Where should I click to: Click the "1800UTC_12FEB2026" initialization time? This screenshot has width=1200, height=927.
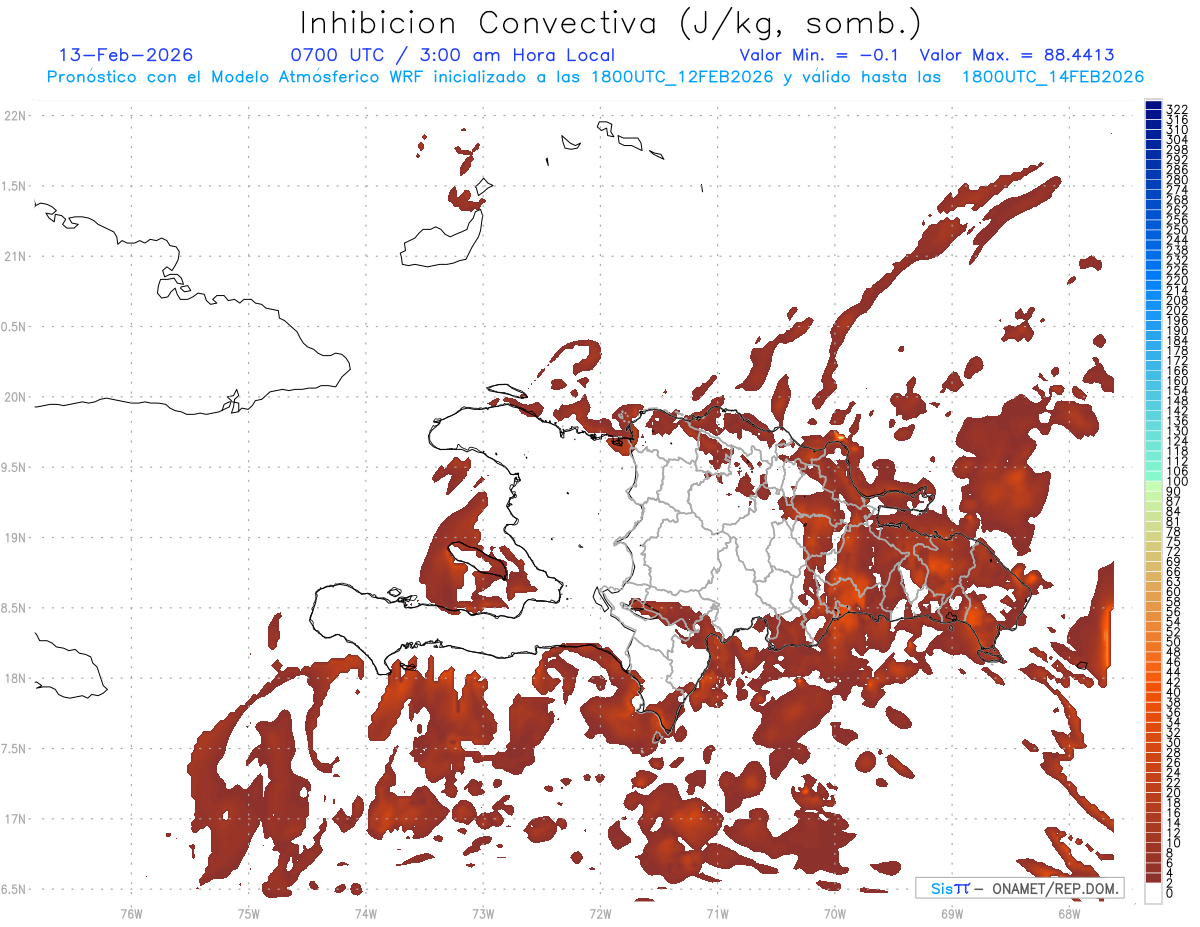point(682,76)
